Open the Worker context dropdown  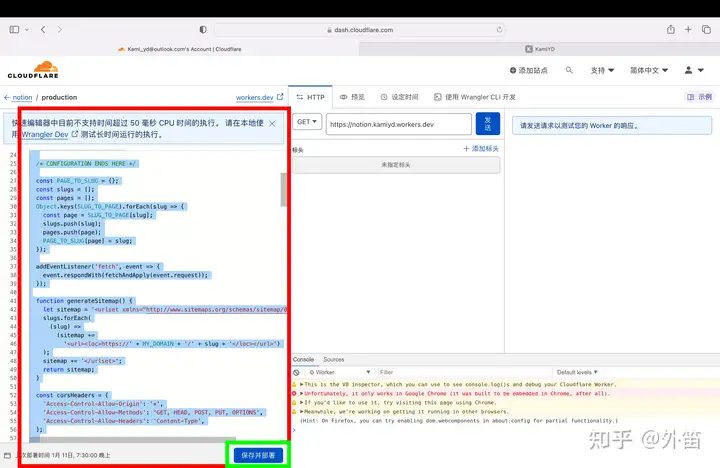(339, 372)
